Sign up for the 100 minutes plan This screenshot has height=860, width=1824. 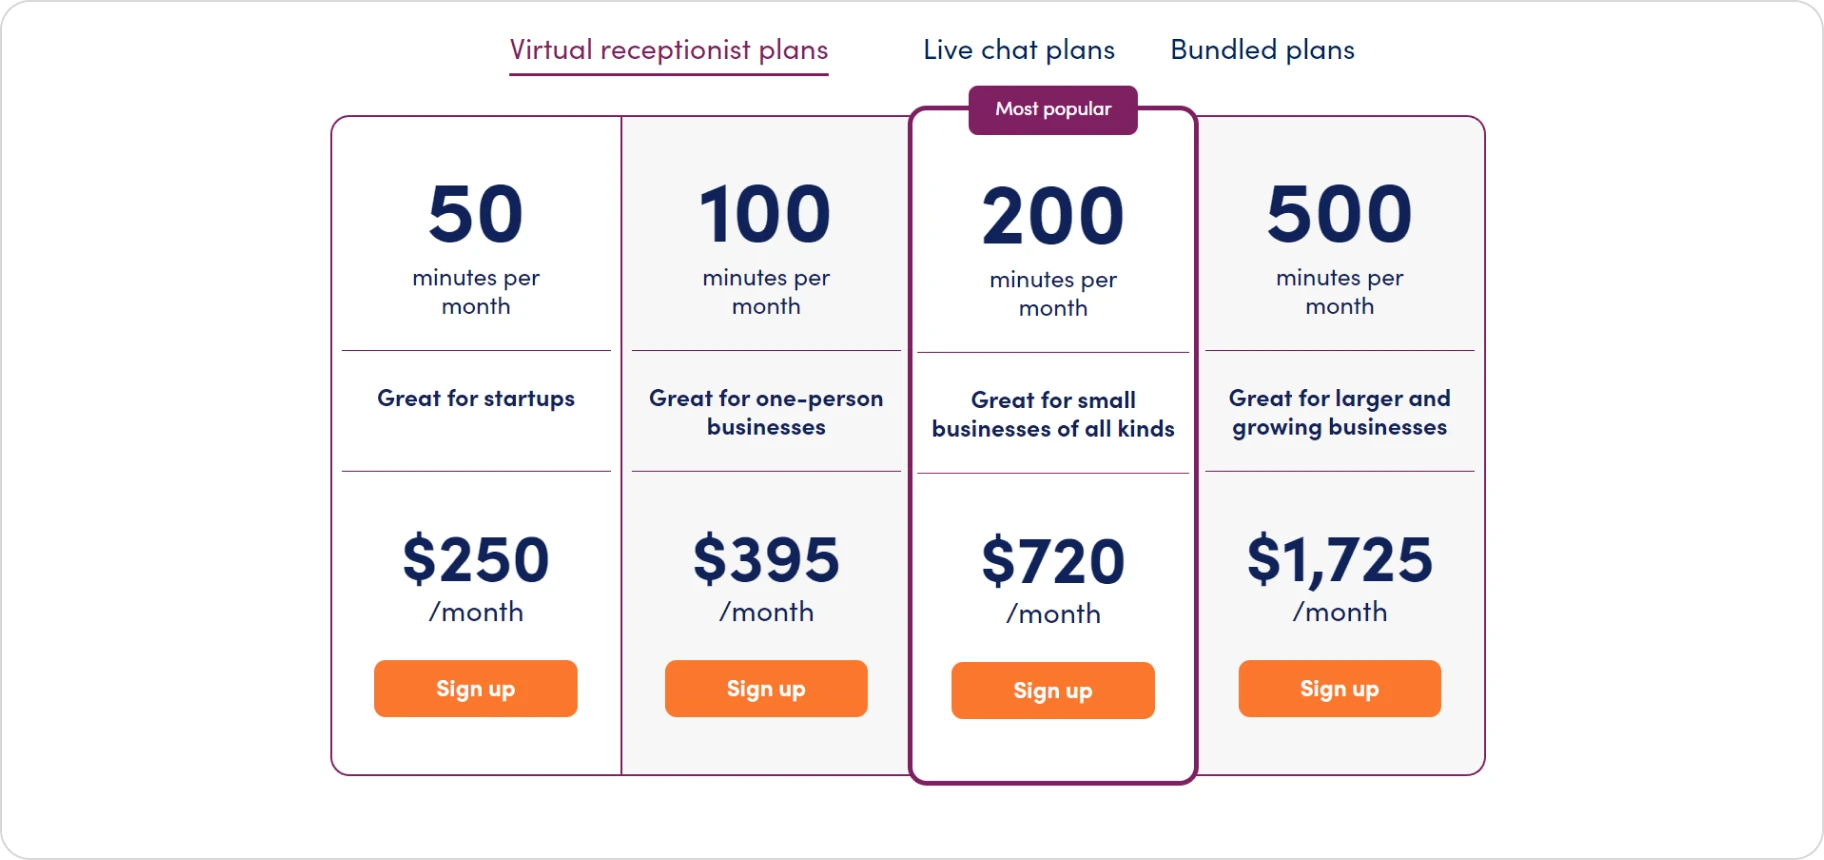coord(765,688)
